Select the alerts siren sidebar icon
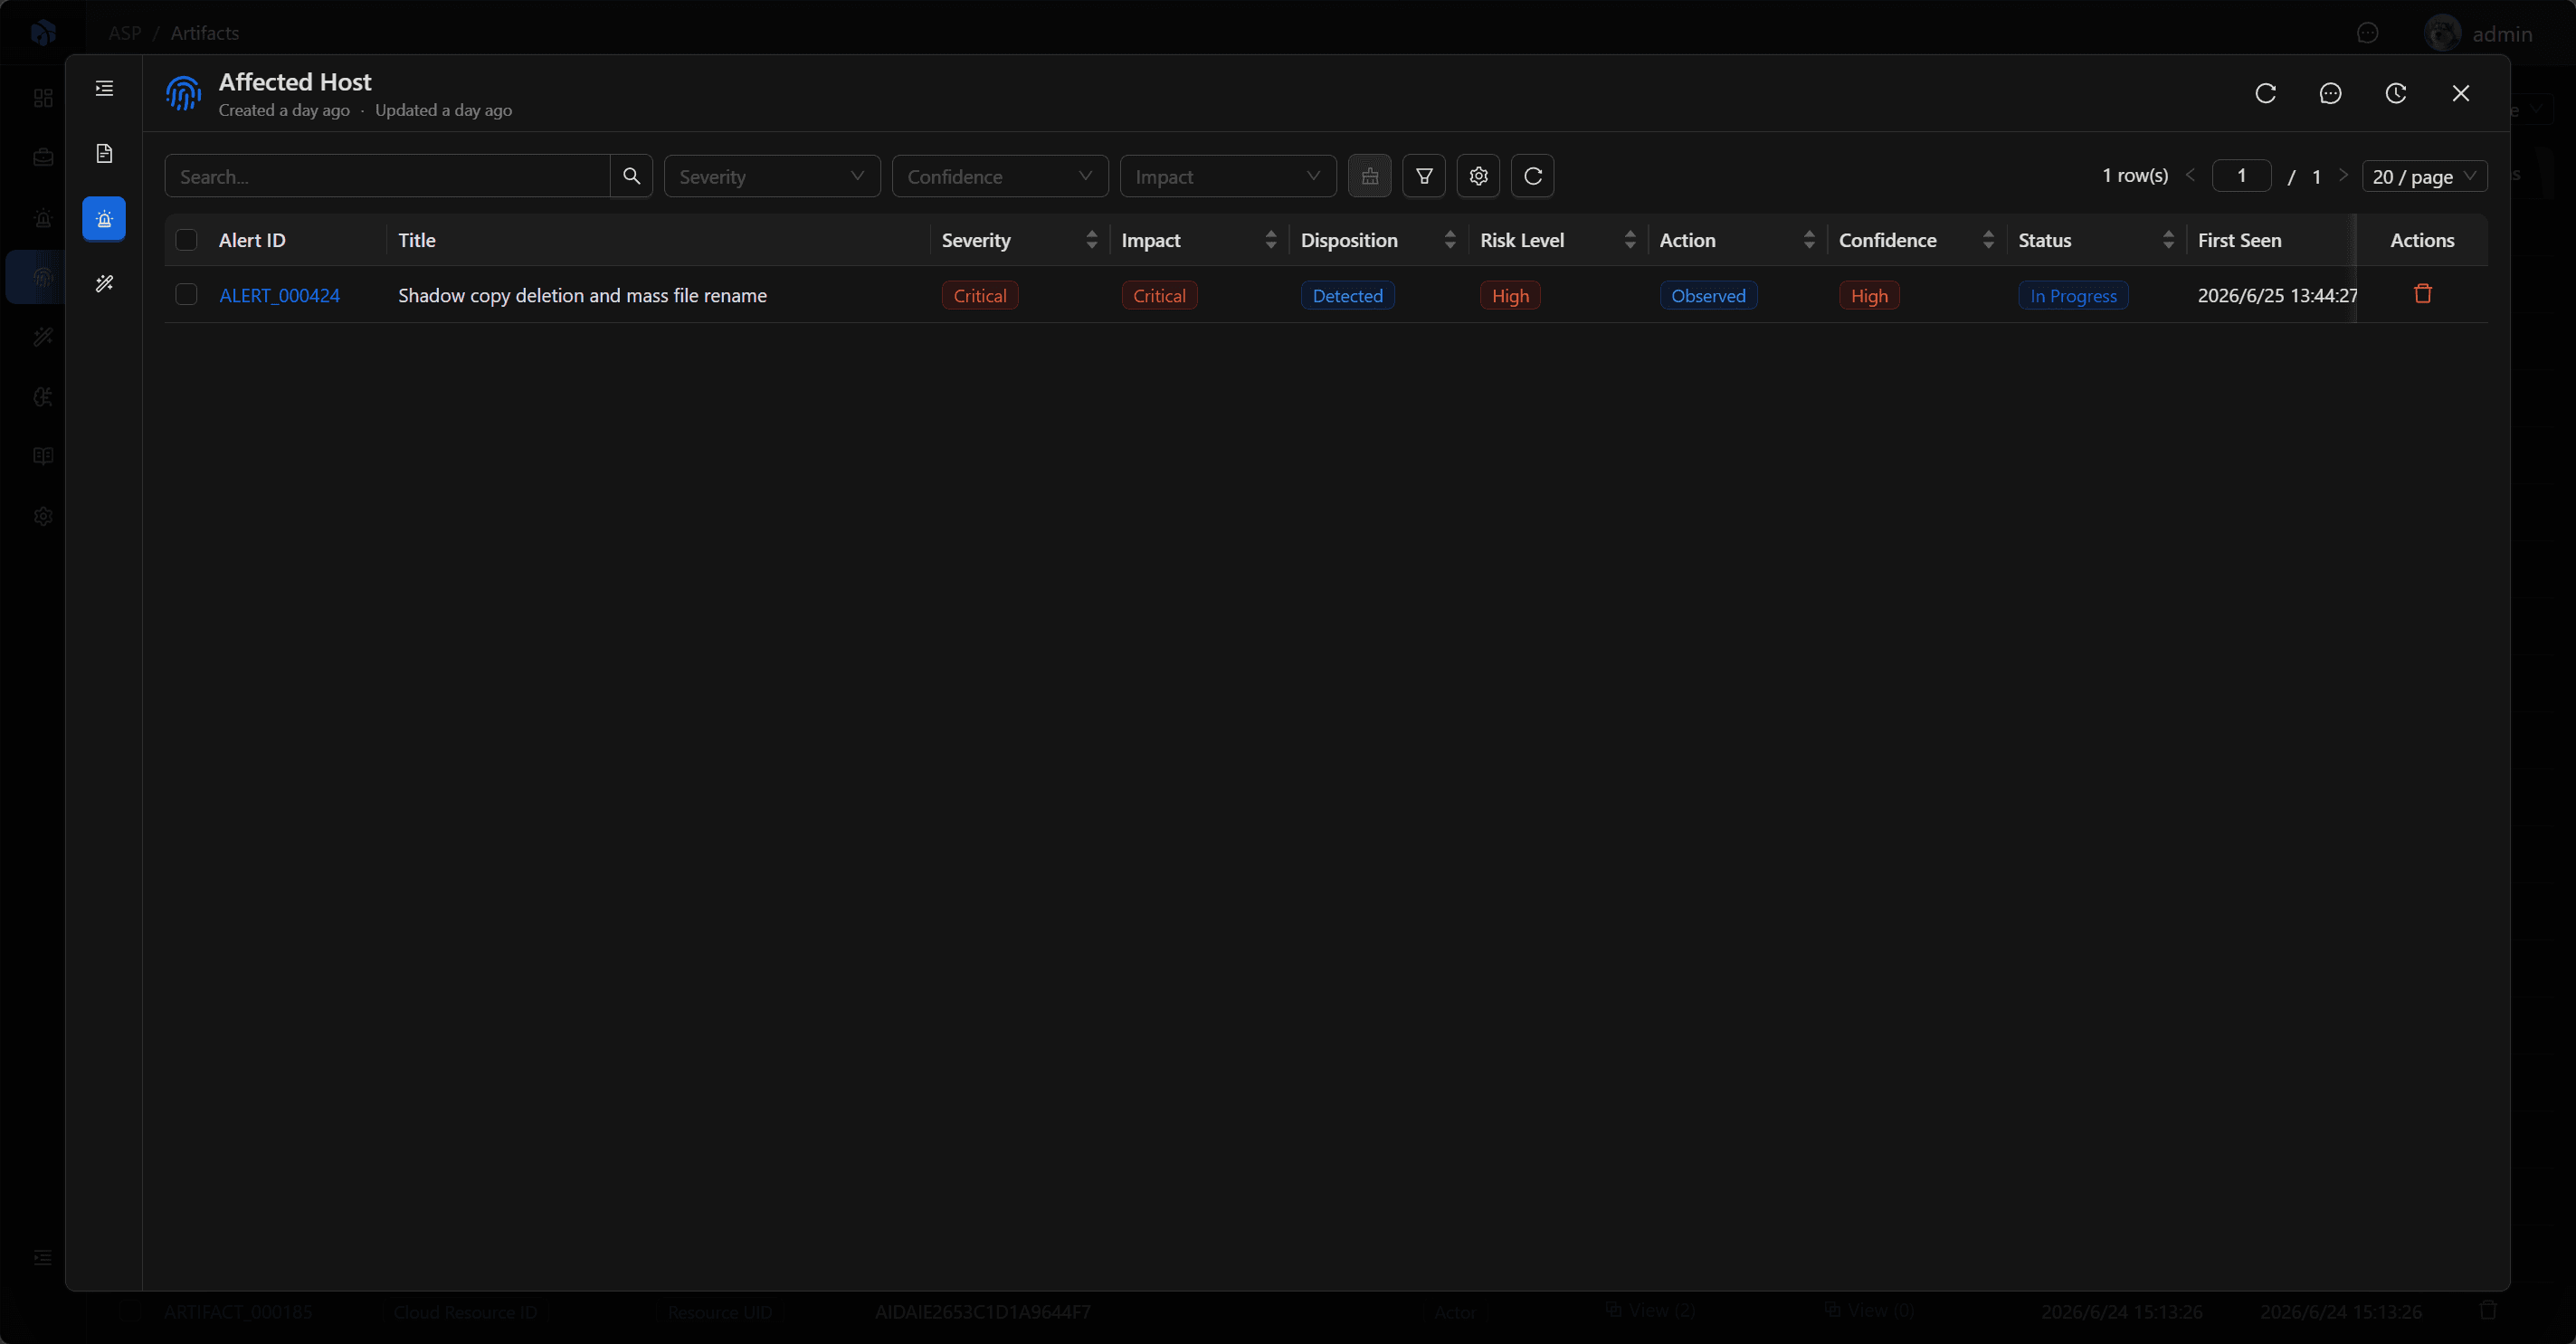The width and height of the screenshot is (2576, 1344). pyautogui.click(x=104, y=218)
